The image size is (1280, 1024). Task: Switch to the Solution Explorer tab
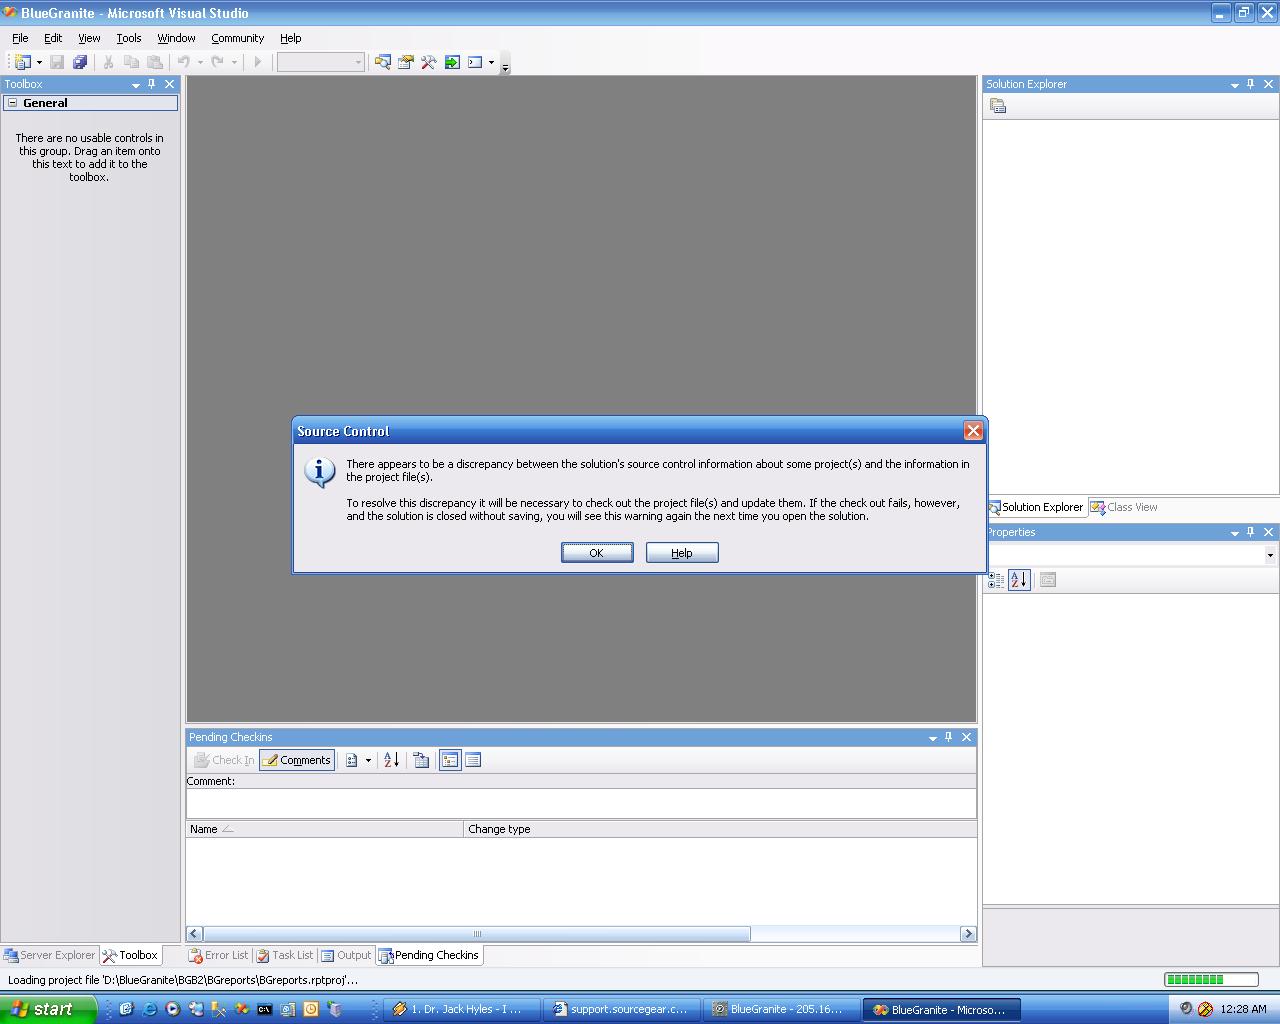1035,507
